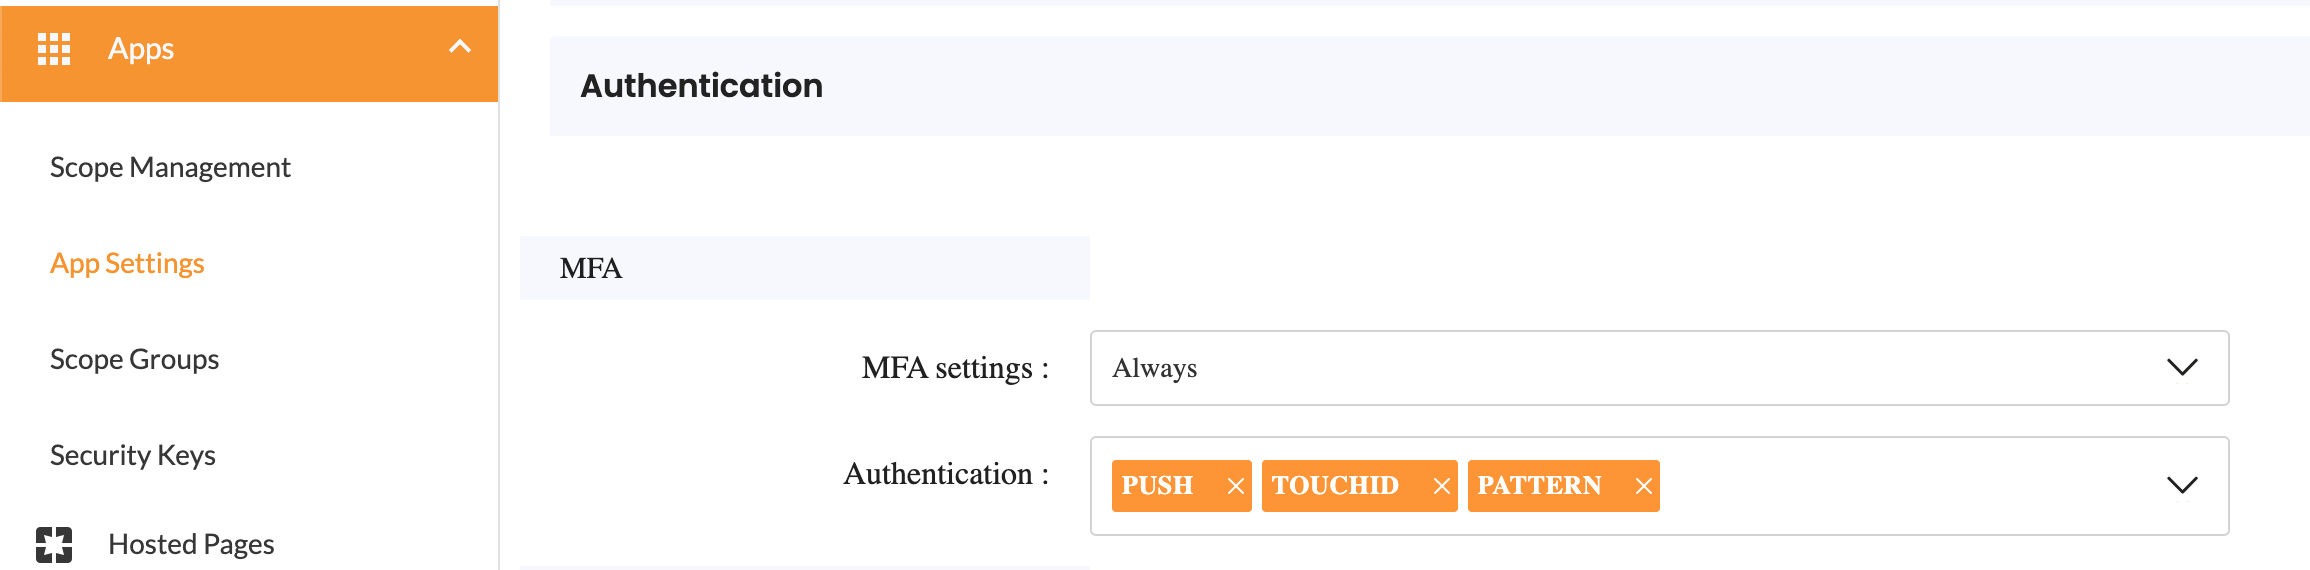The width and height of the screenshot is (2310, 570).
Task: Remove the PUSH authentication tag
Action: click(1236, 486)
